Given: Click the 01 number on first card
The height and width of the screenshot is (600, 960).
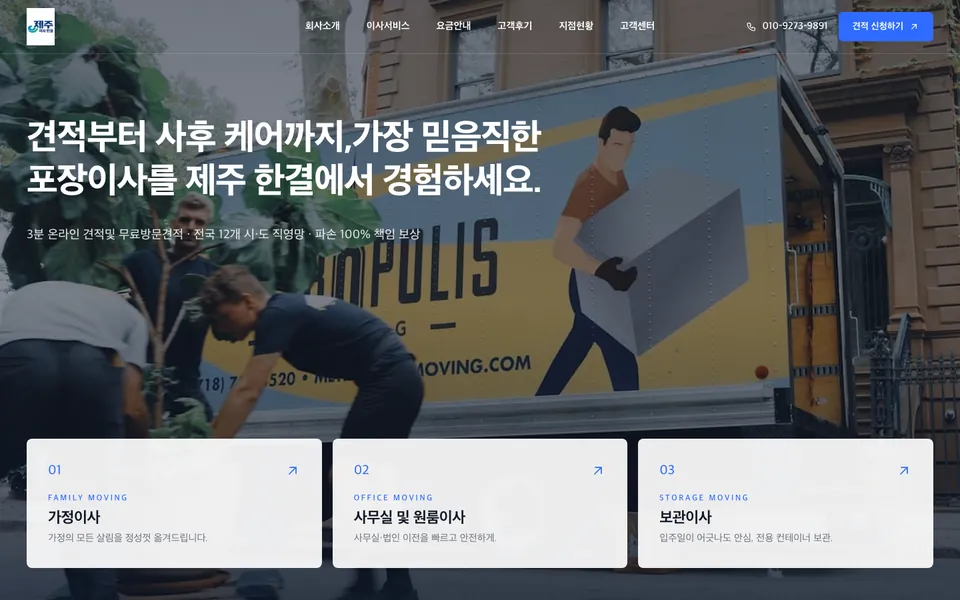Looking at the screenshot, I should coord(54,470).
